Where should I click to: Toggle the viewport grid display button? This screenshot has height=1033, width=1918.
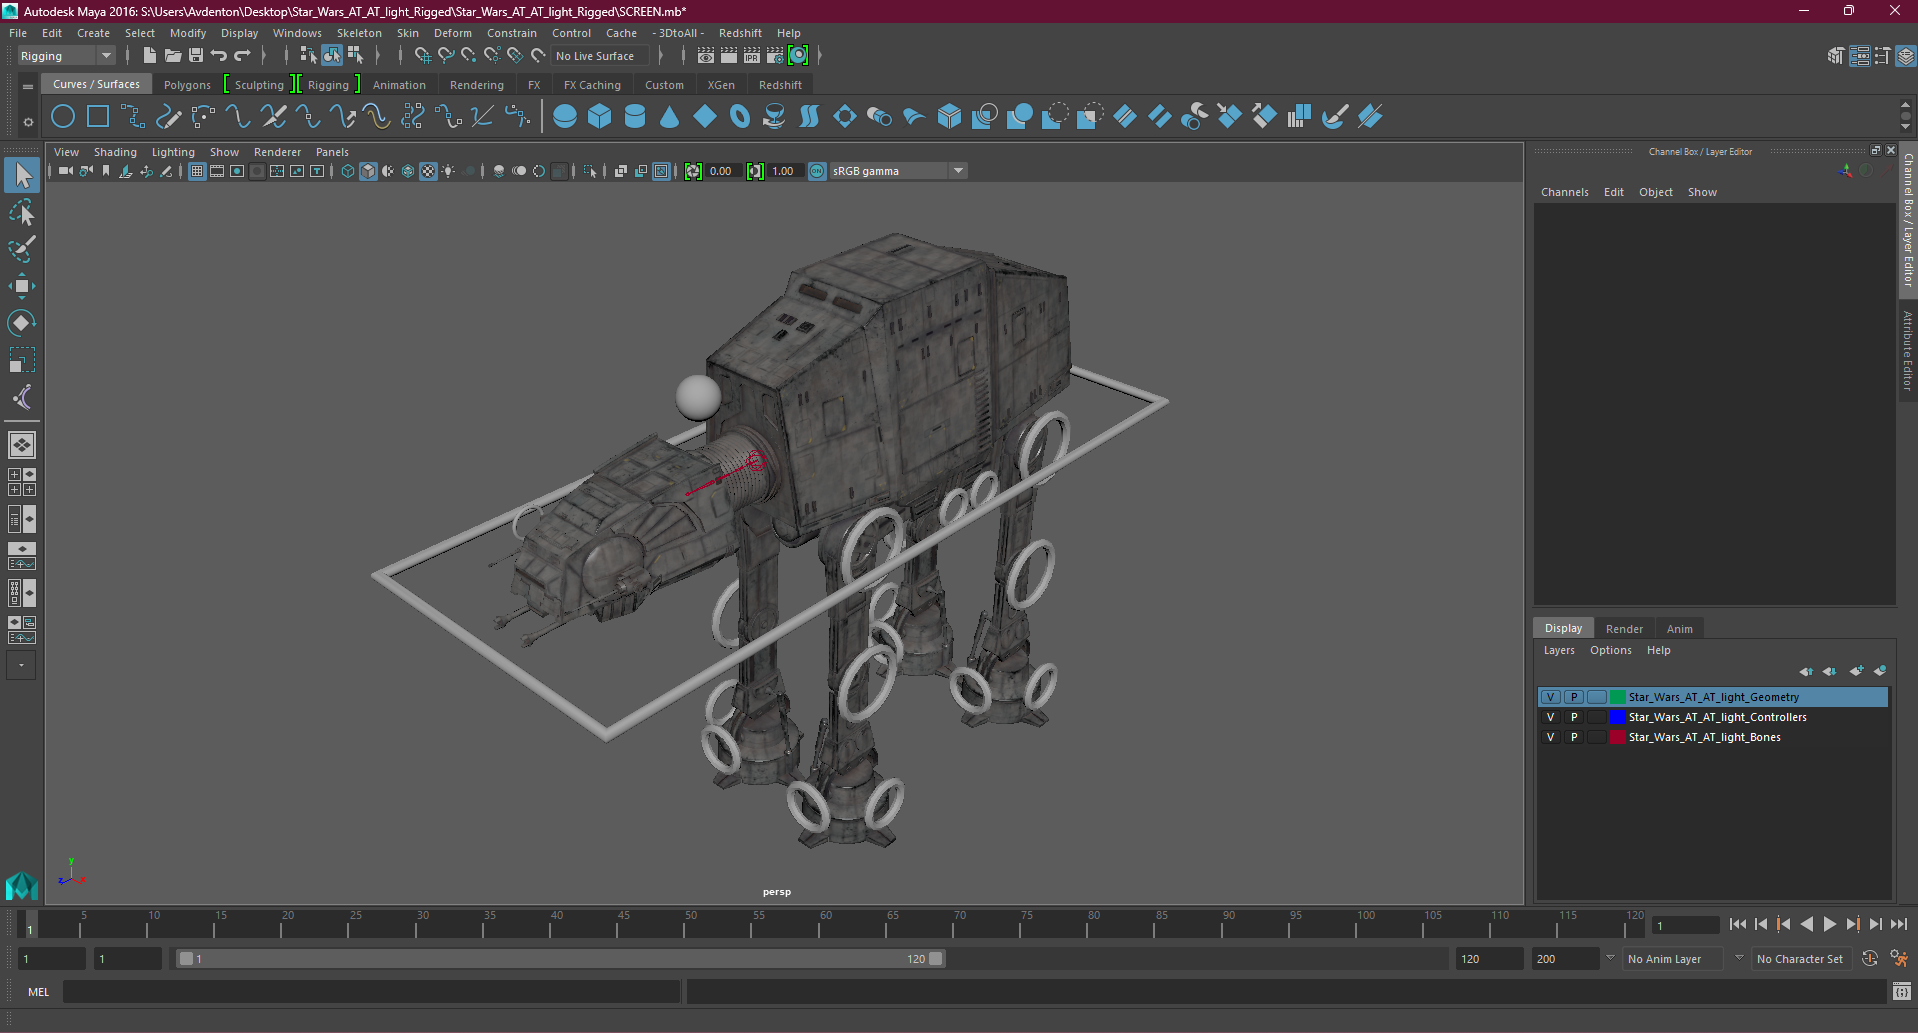pyautogui.click(x=197, y=171)
